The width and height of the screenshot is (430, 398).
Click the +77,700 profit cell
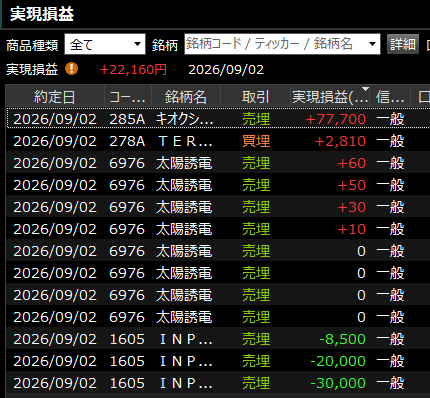click(336, 119)
